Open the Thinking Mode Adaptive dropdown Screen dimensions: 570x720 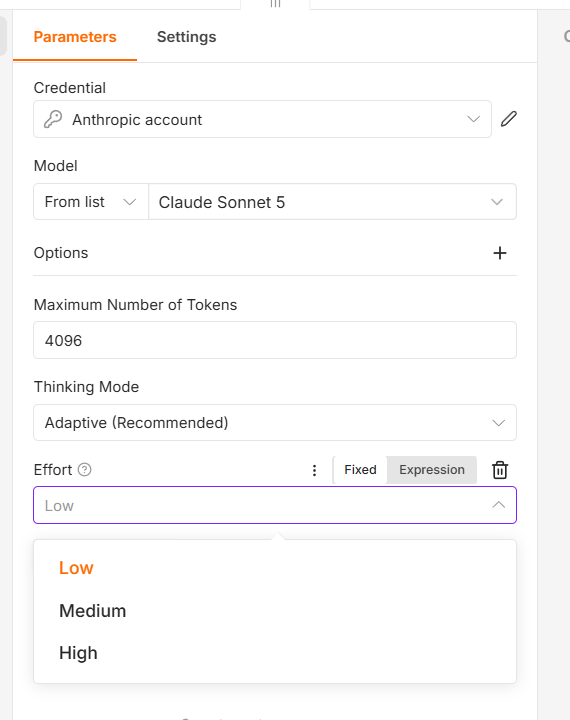[x=275, y=422]
